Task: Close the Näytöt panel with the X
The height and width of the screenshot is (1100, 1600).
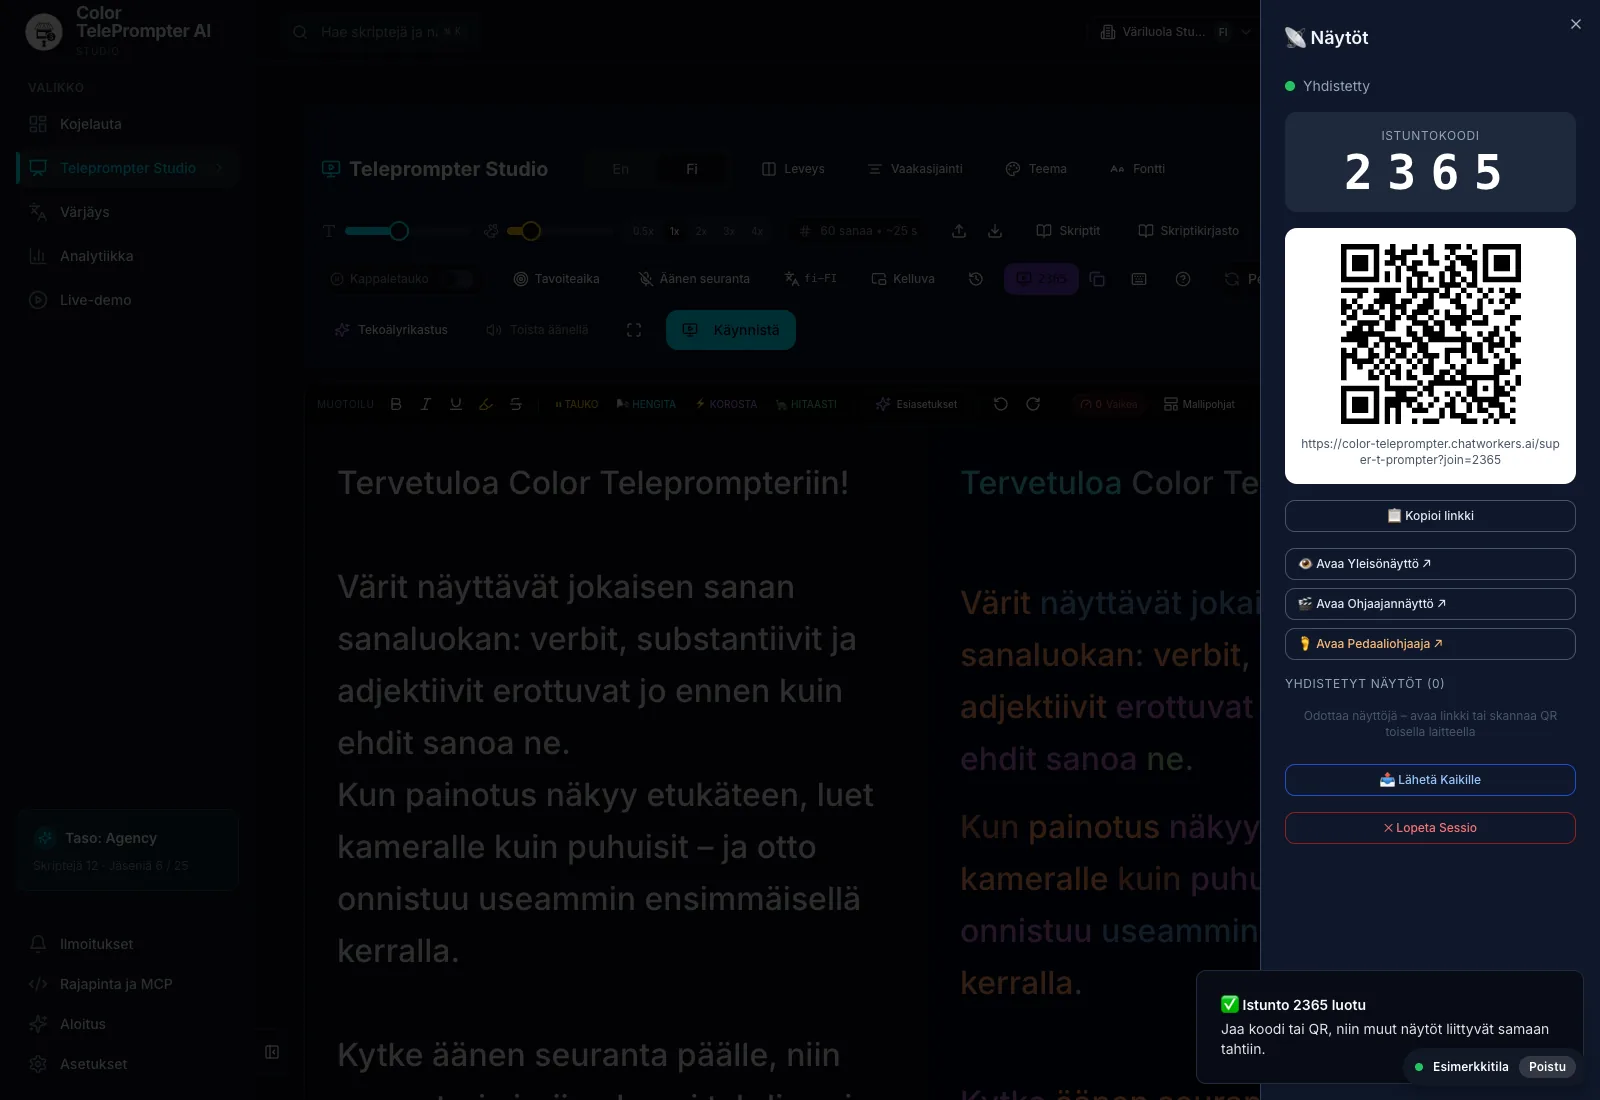Action: tap(1576, 24)
